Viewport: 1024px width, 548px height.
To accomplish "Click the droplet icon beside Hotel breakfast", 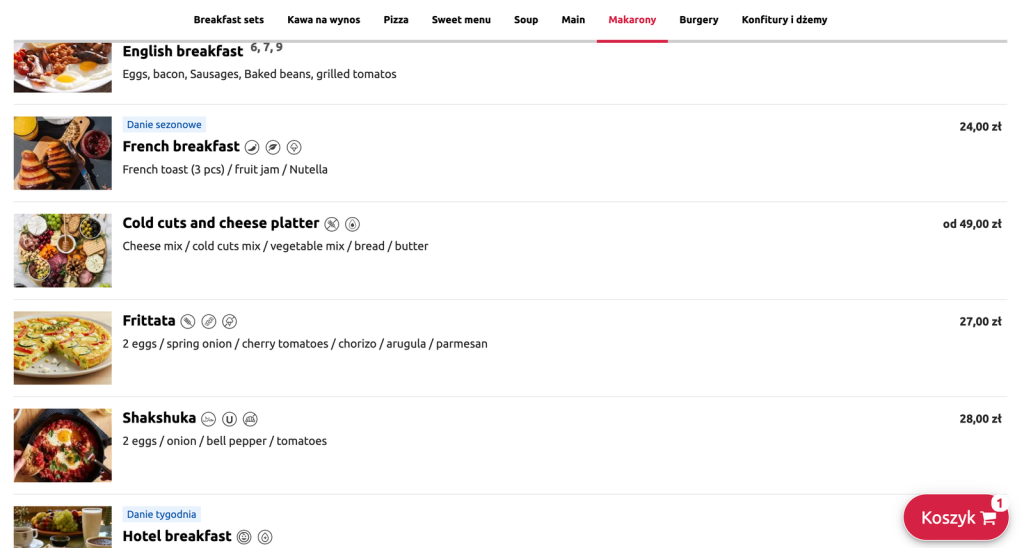I will (x=265, y=538).
